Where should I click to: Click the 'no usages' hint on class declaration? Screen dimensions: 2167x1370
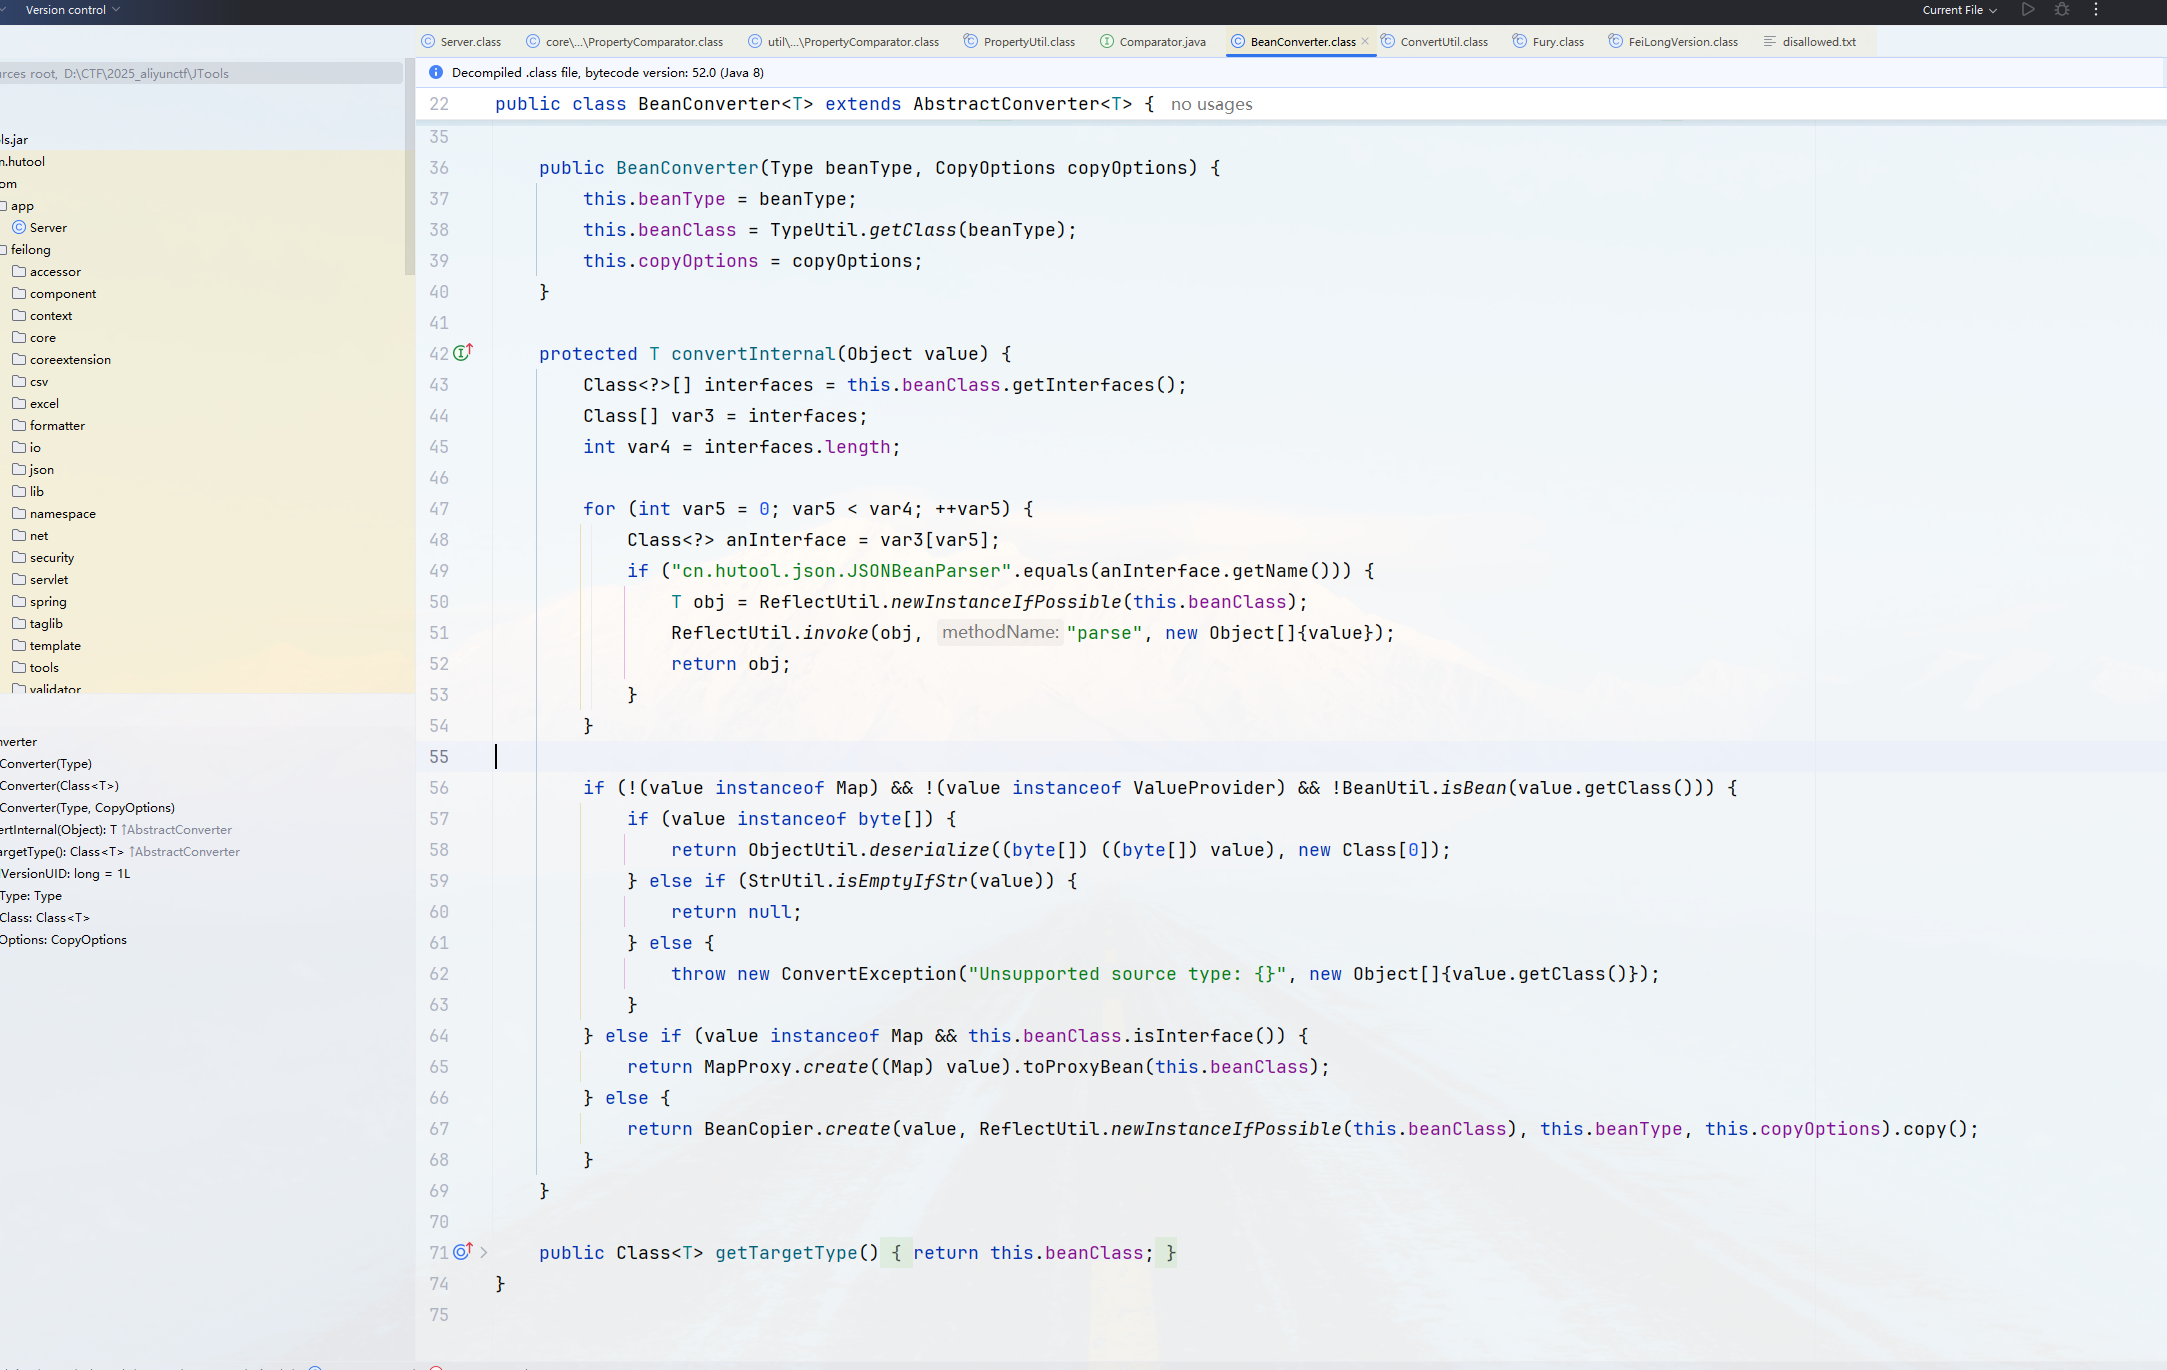1211,104
